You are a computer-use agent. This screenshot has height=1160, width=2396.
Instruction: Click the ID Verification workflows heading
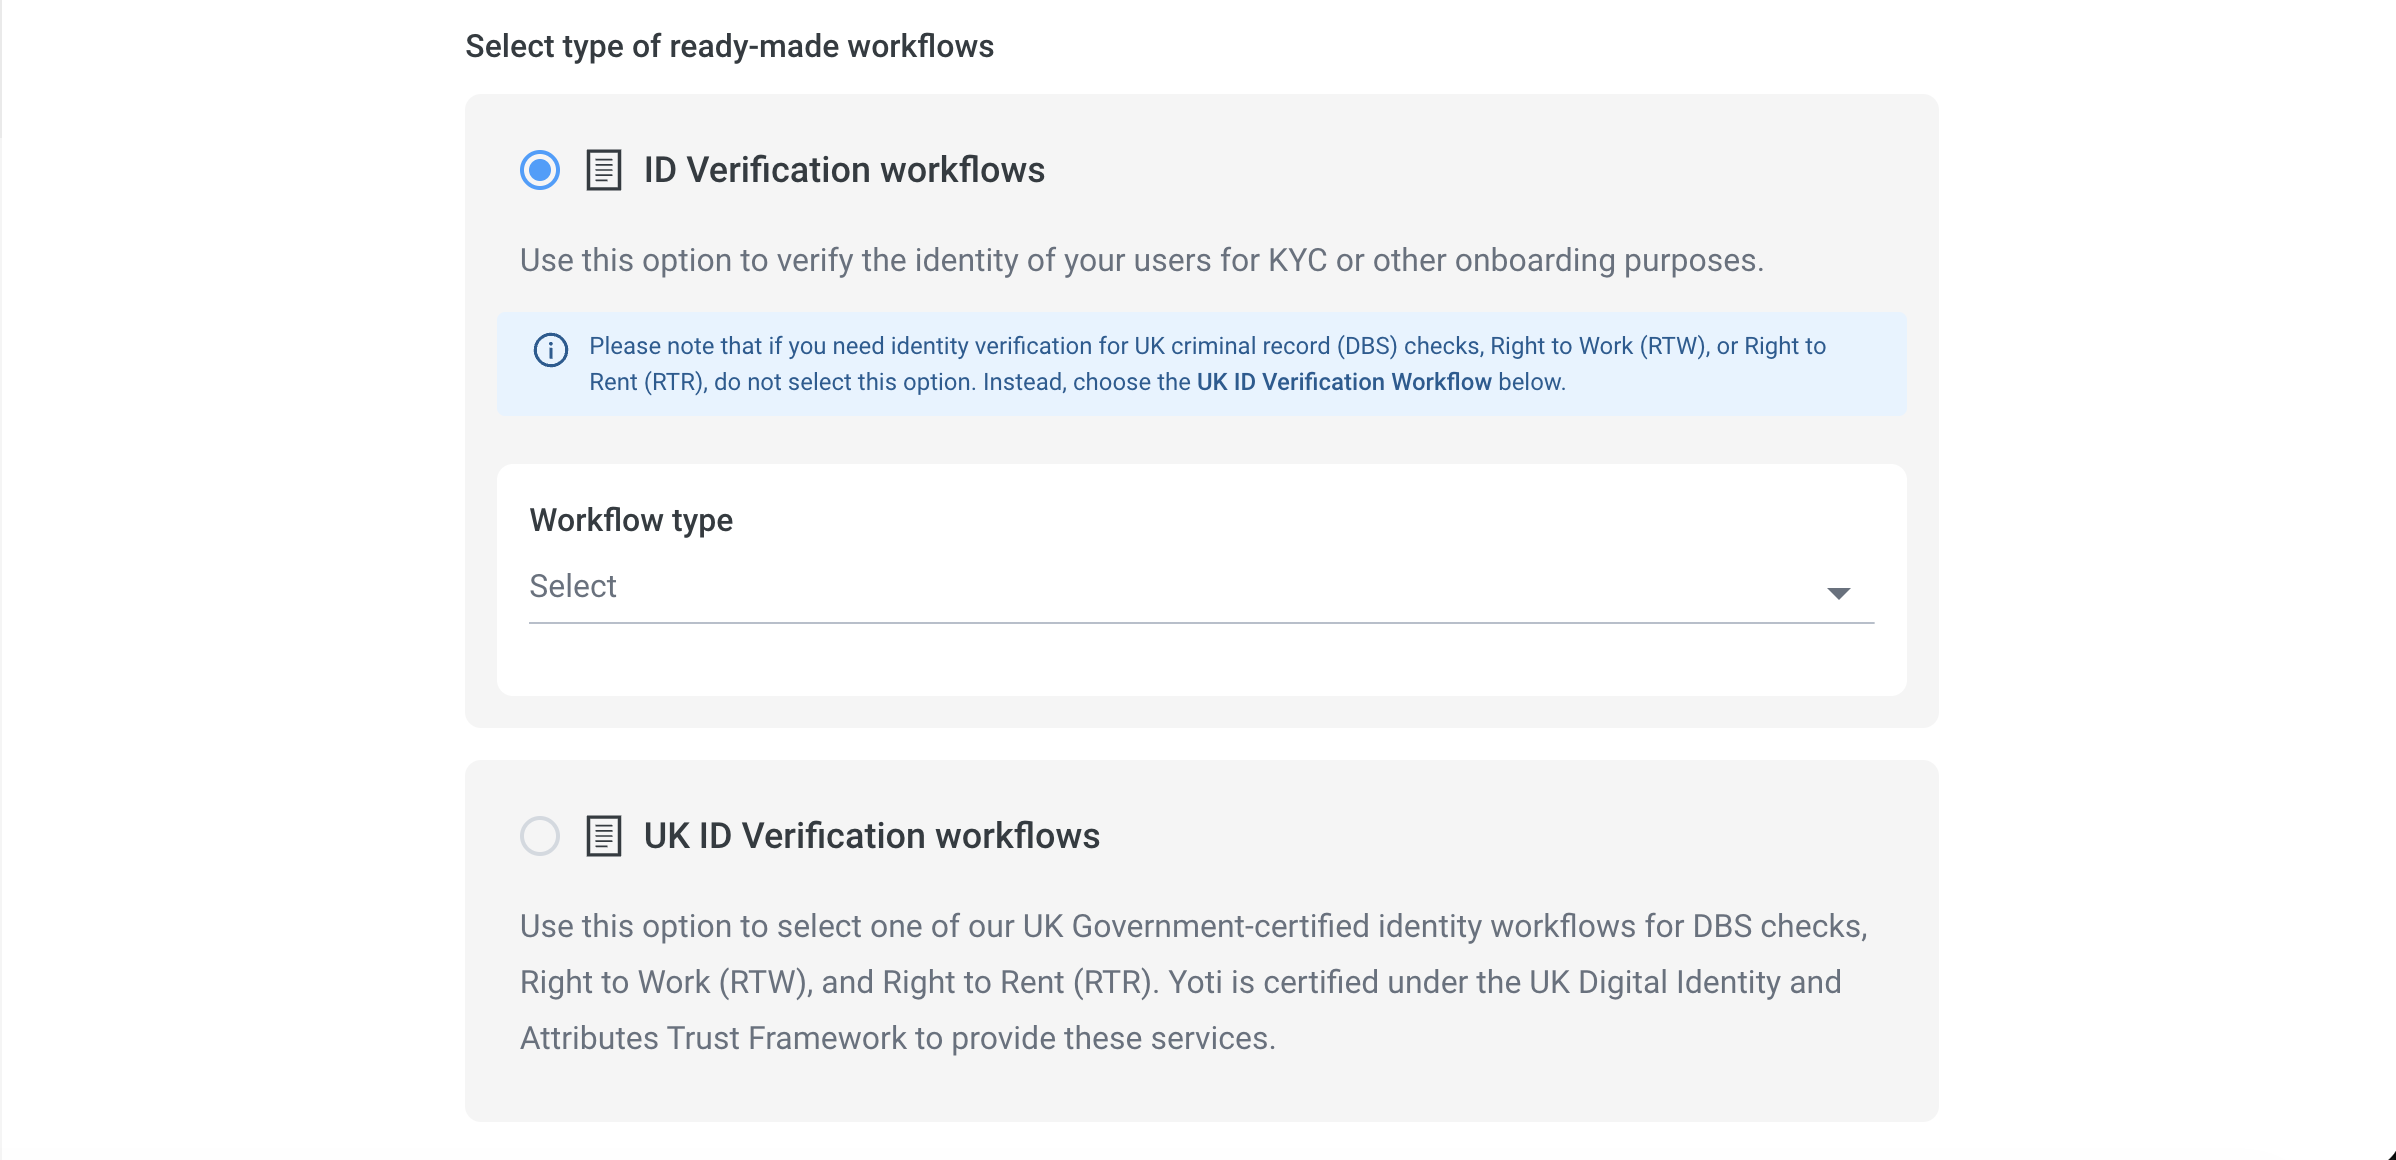(x=844, y=170)
